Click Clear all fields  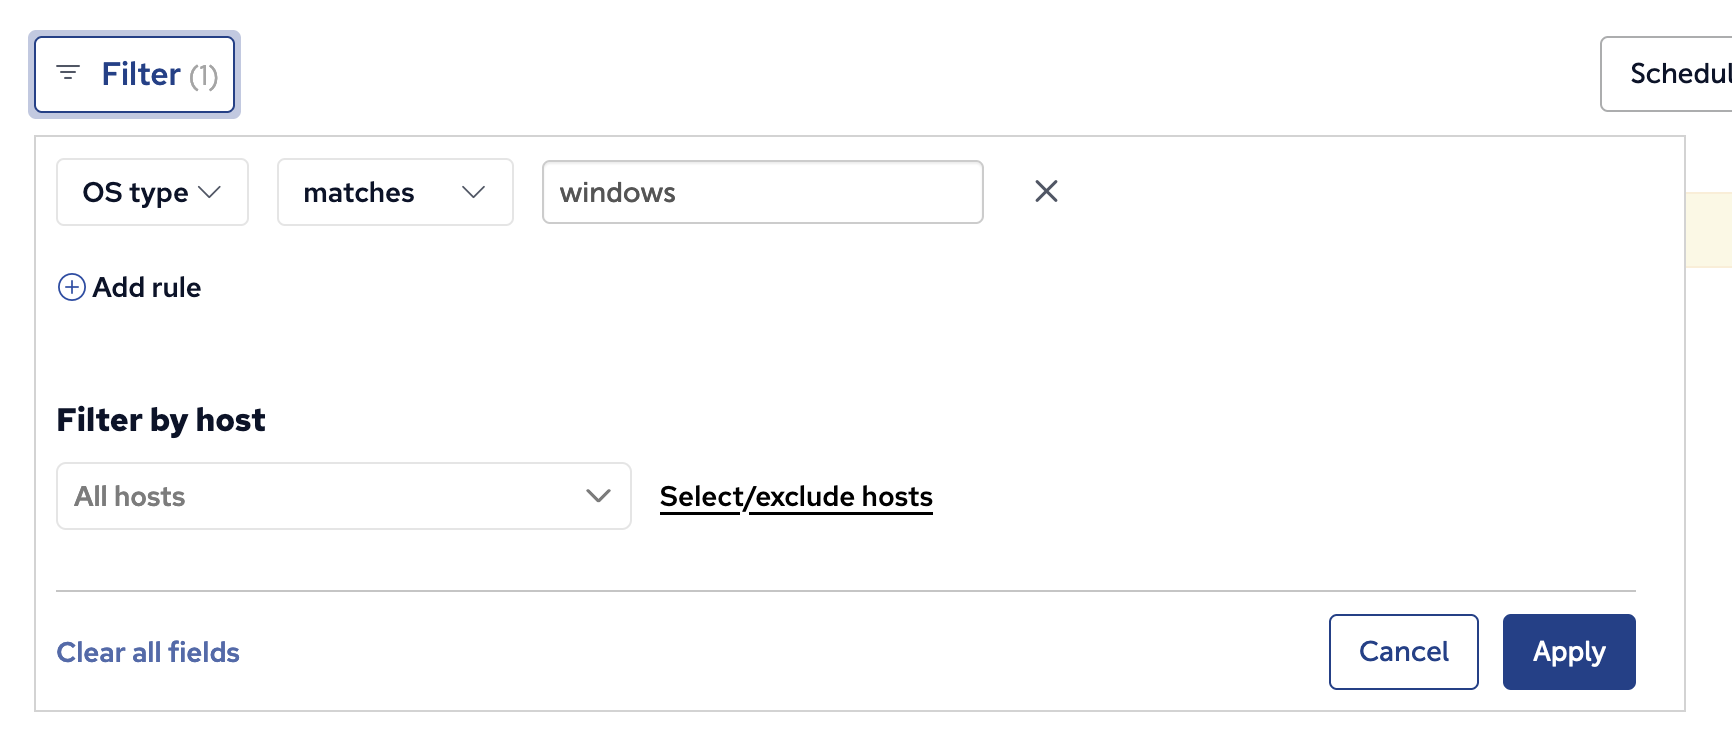[x=148, y=652]
